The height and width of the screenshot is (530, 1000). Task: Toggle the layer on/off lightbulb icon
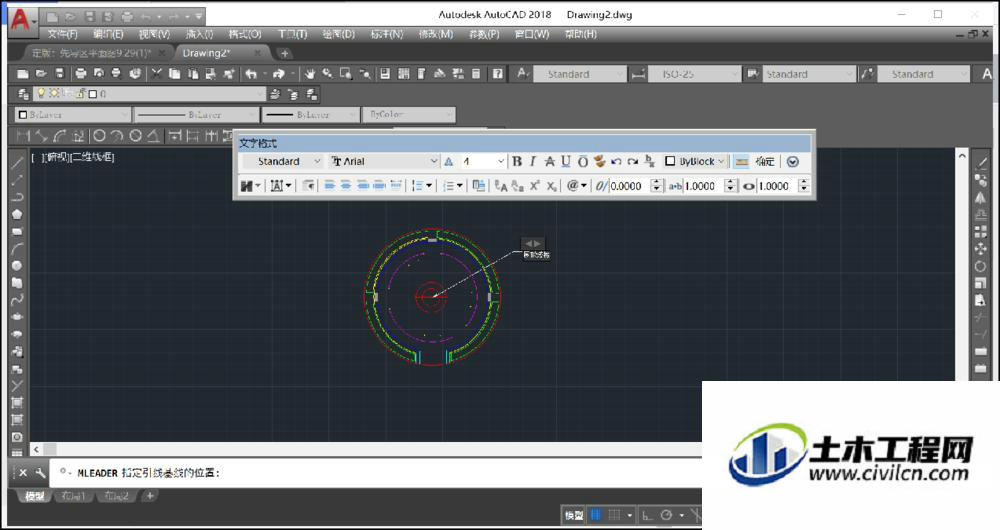tap(41, 94)
